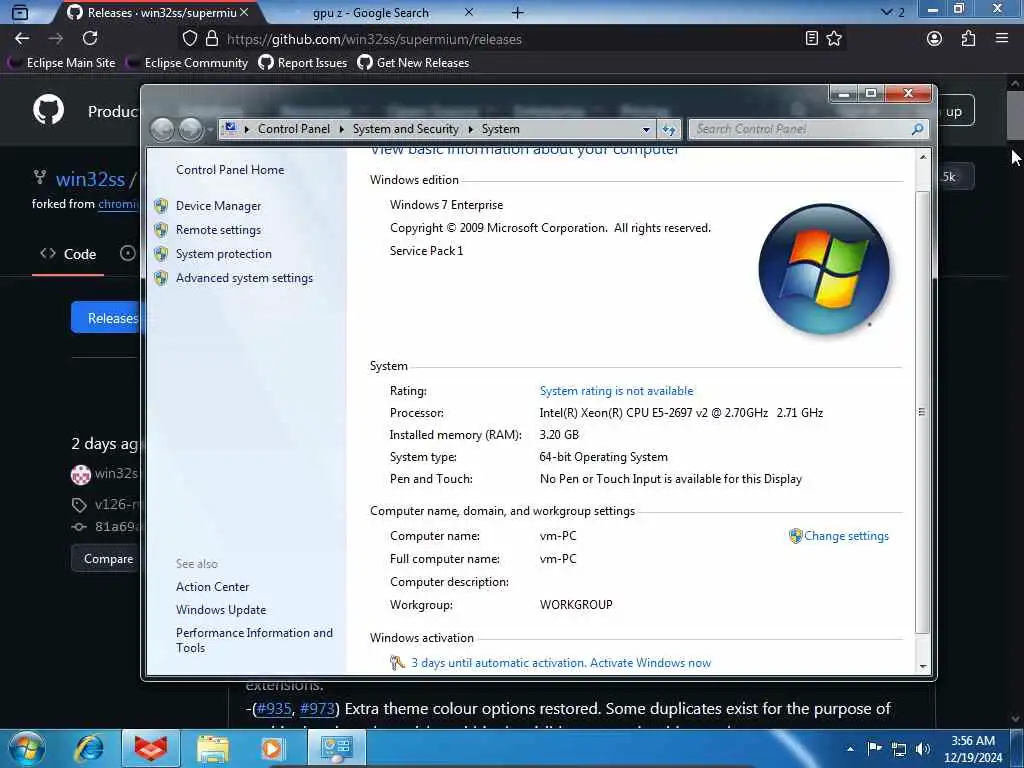Select System breadcrumb item
Image resolution: width=1024 pixels, height=768 pixels.
click(x=501, y=129)
